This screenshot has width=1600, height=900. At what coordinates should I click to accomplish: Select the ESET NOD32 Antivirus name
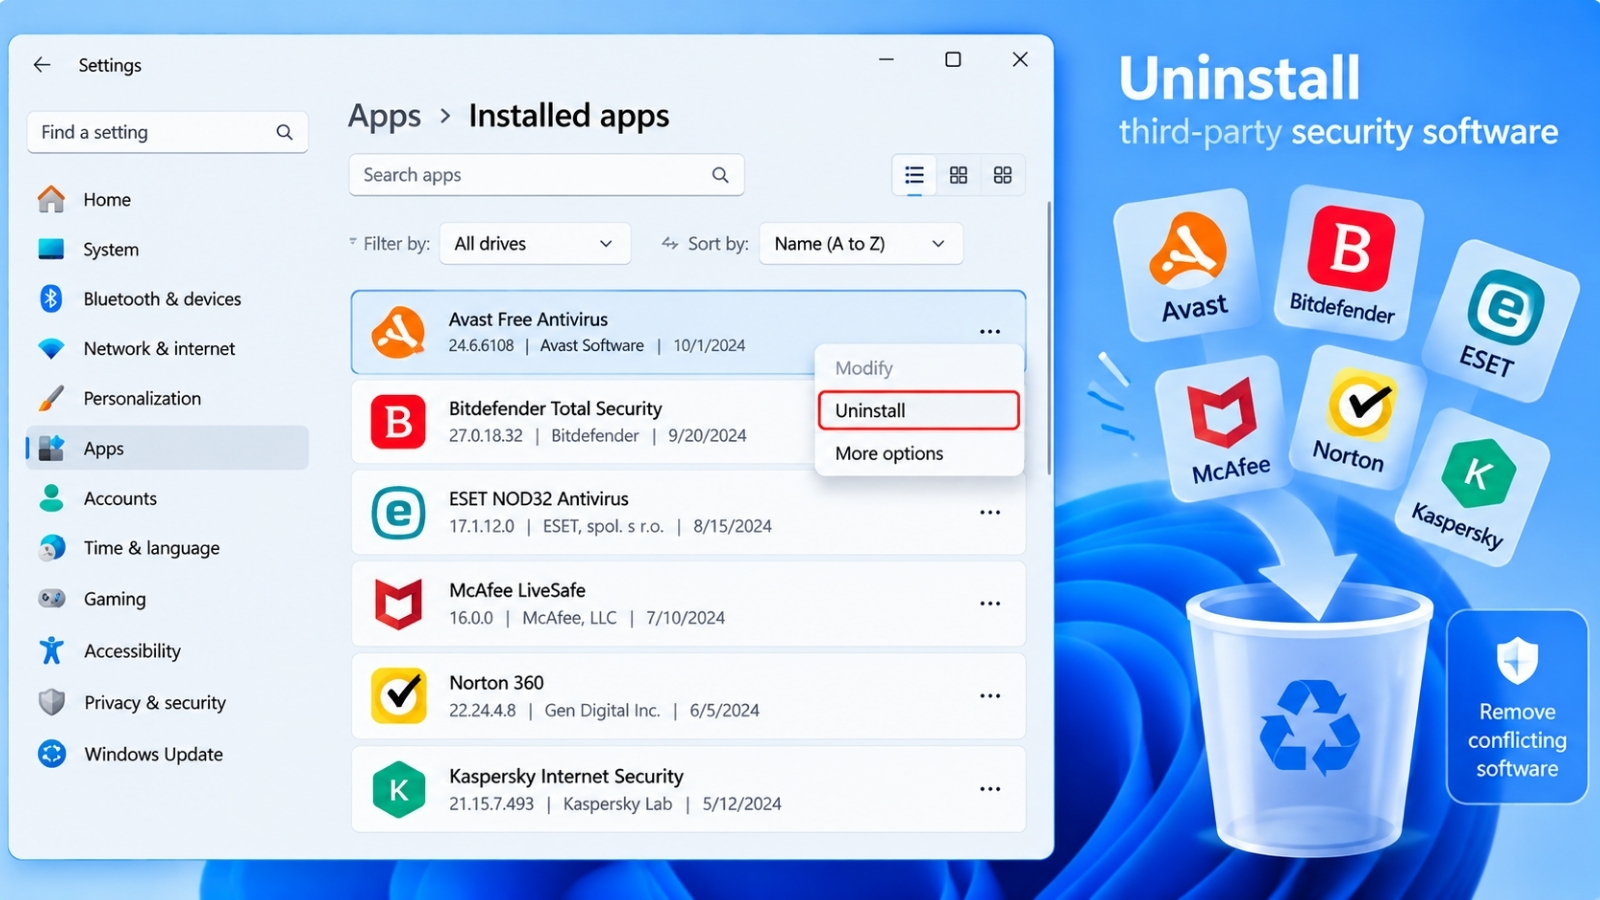(x=538, y=498)
